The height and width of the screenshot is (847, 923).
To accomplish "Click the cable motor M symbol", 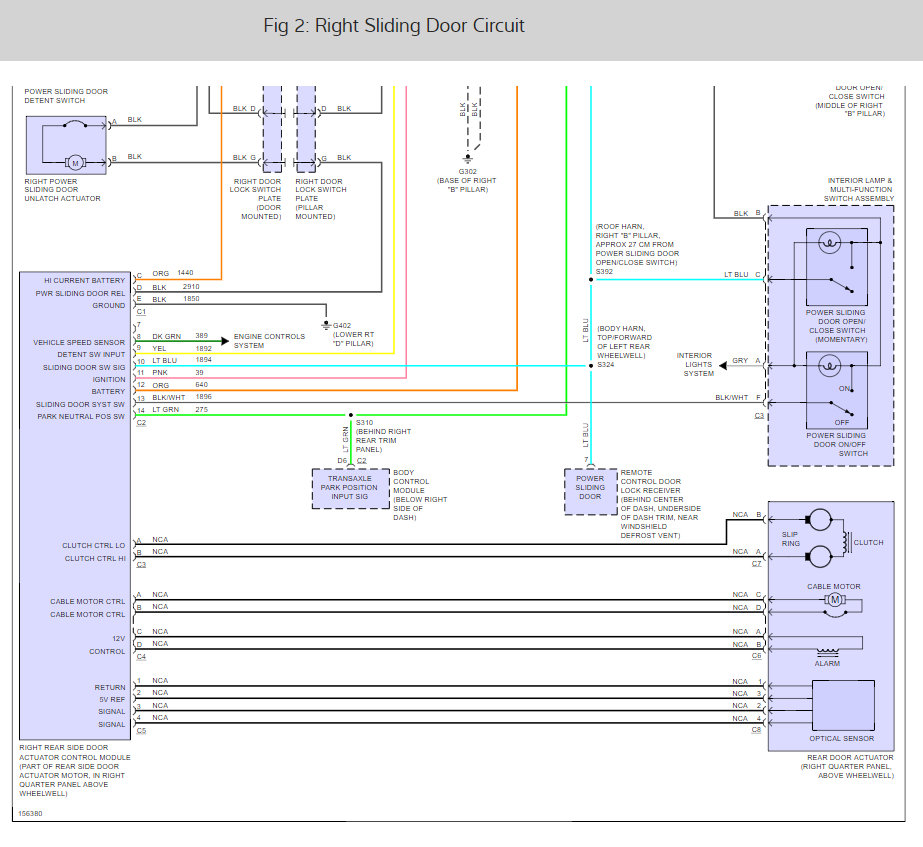I will click(834, 600).
